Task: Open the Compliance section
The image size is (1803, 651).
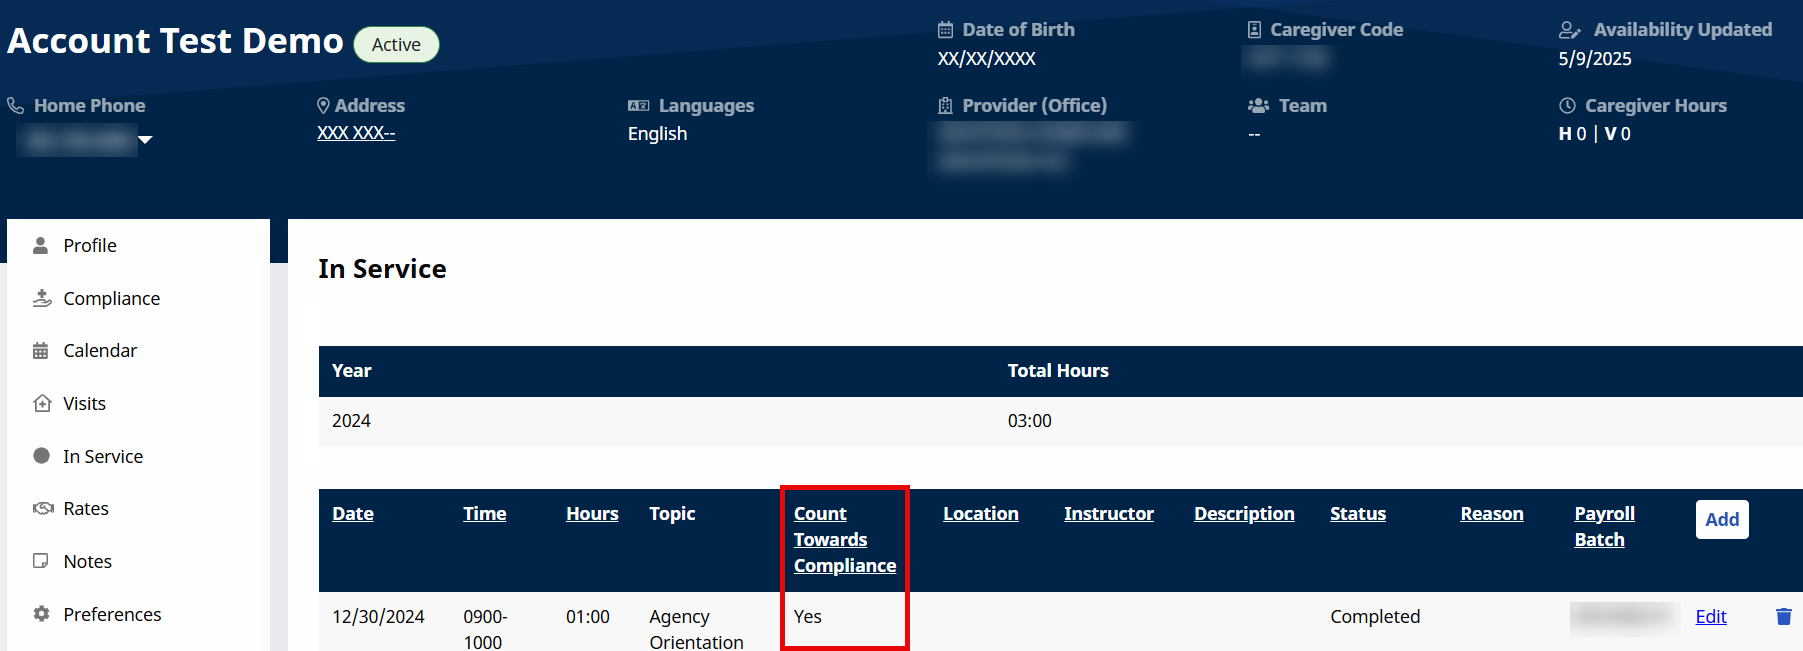Action: [111, 298]
